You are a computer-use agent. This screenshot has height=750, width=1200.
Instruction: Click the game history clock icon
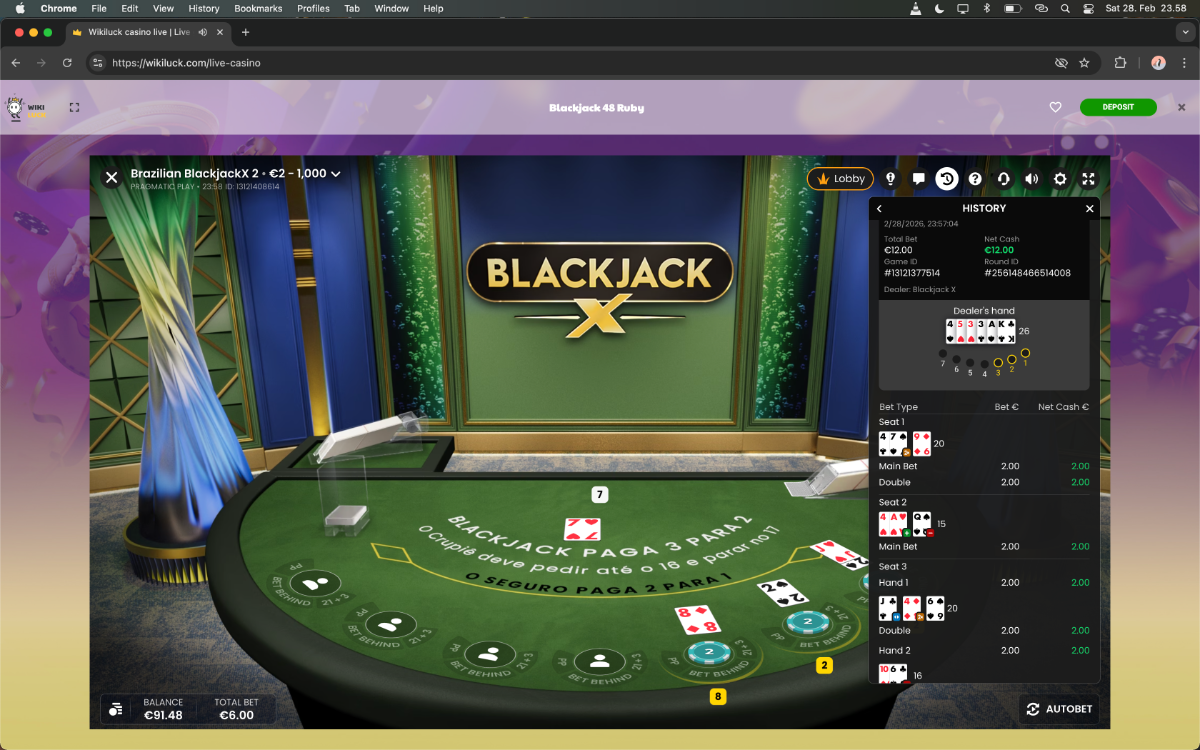pyautogui.click(x=946, y=179)
